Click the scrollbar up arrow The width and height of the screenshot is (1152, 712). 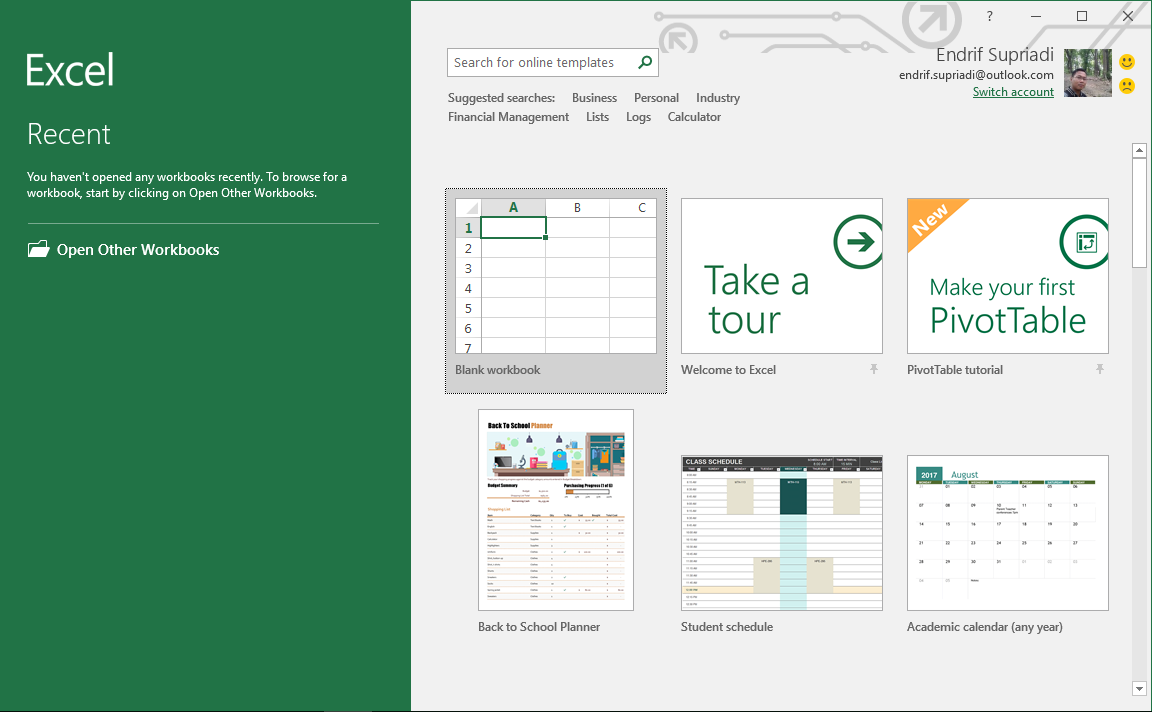tap(1140, 150)
